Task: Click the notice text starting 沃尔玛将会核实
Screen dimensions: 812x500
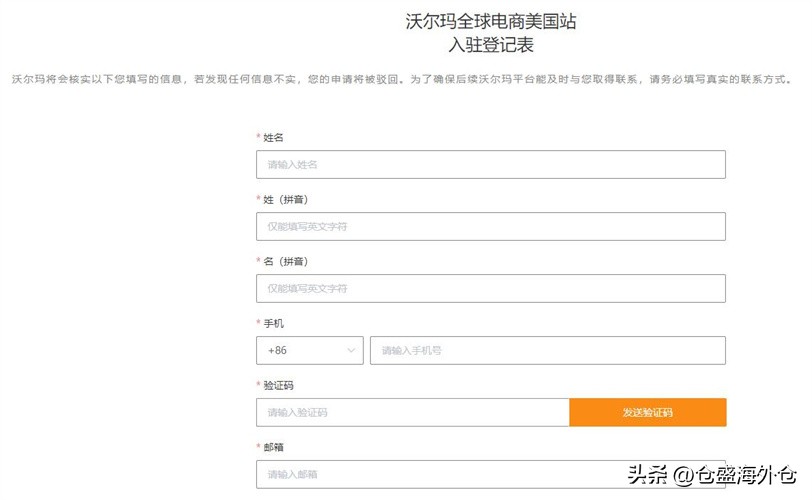Action: pyautogui.click(x=402, y=79)
